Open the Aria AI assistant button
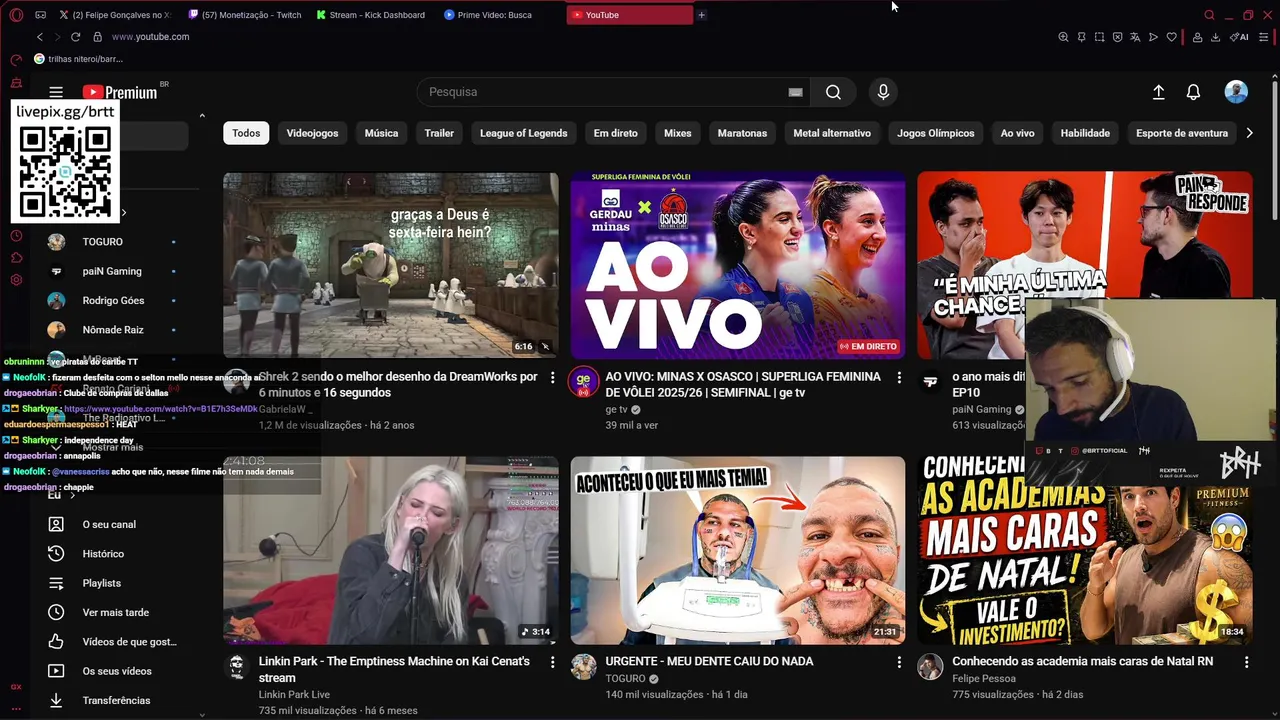 [x=1239, y=37]
